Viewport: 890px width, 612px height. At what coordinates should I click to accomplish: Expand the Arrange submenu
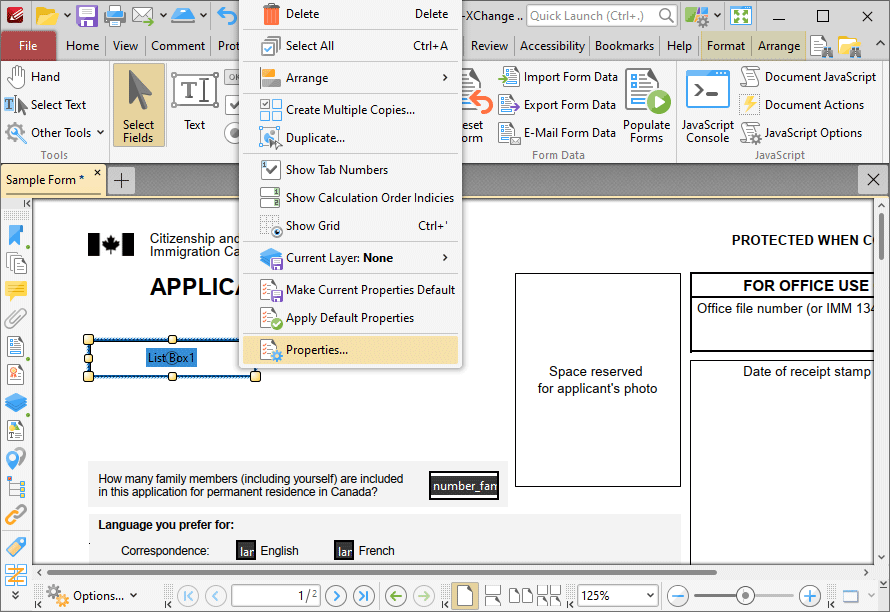350,78
